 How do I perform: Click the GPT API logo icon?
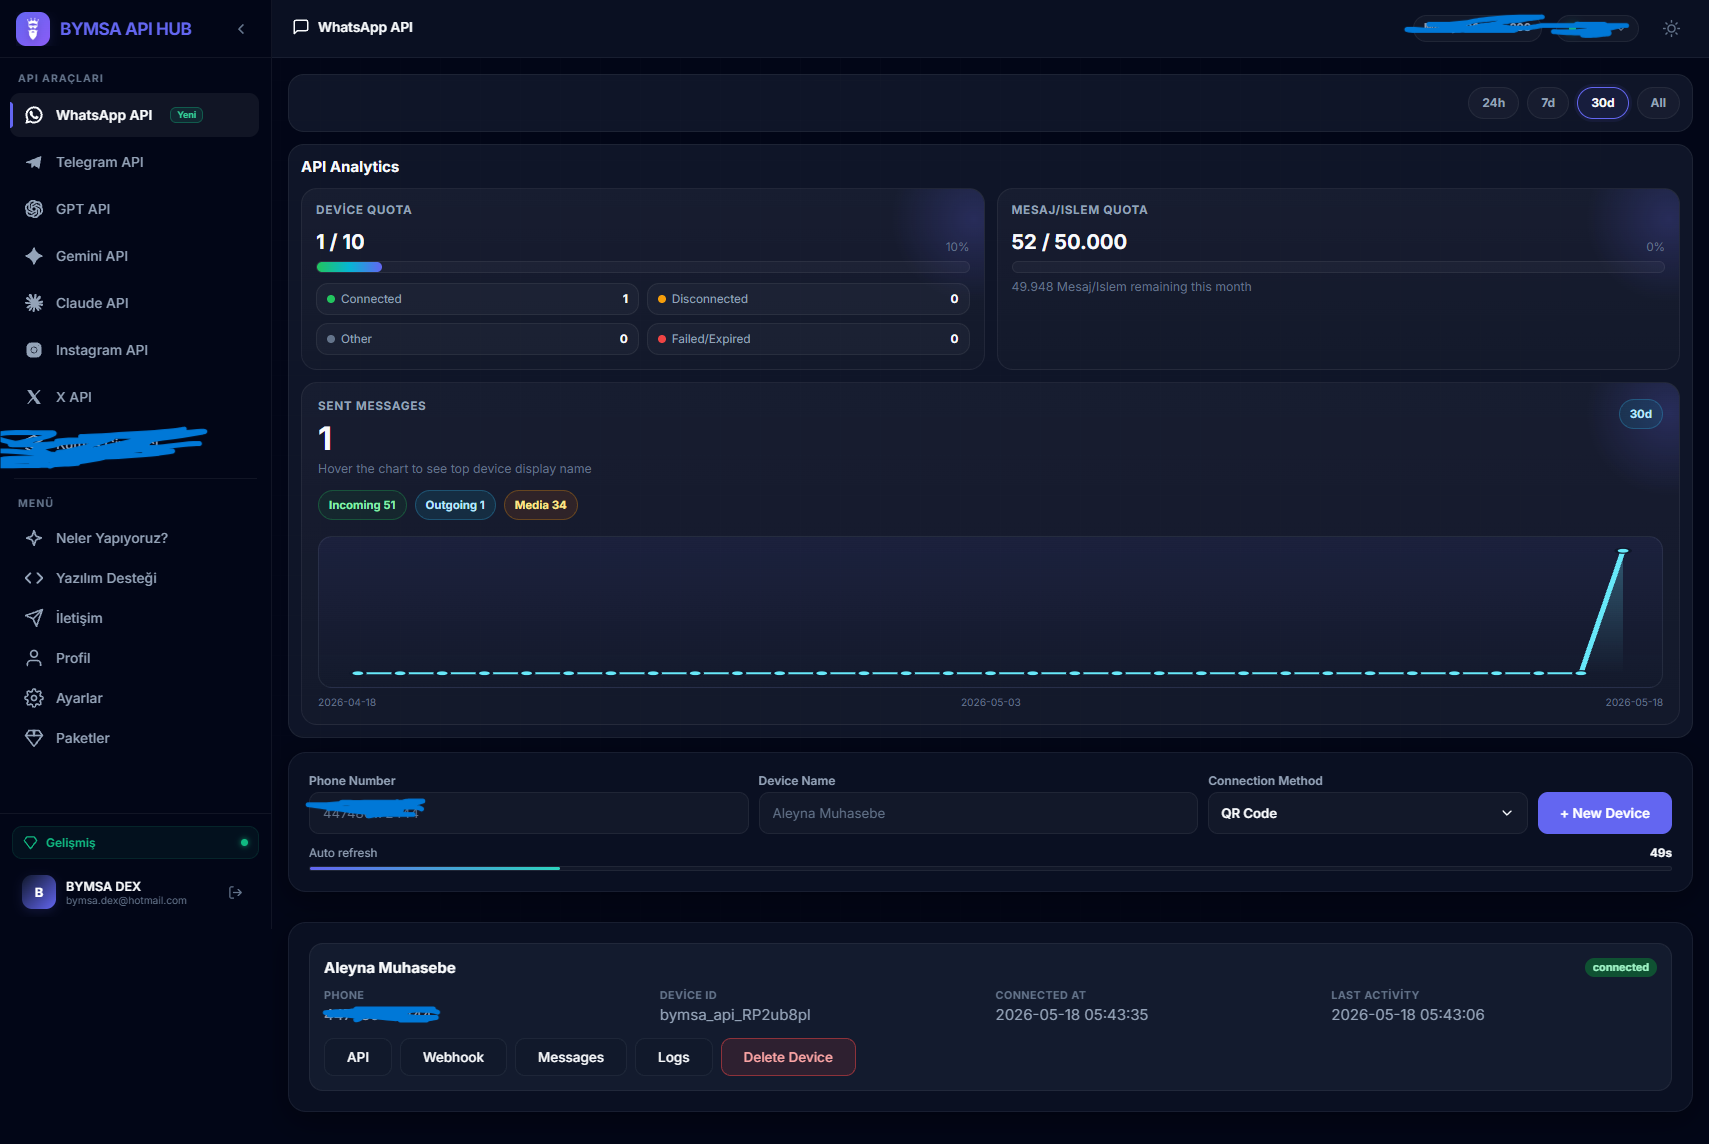click(x=34, y=209)
